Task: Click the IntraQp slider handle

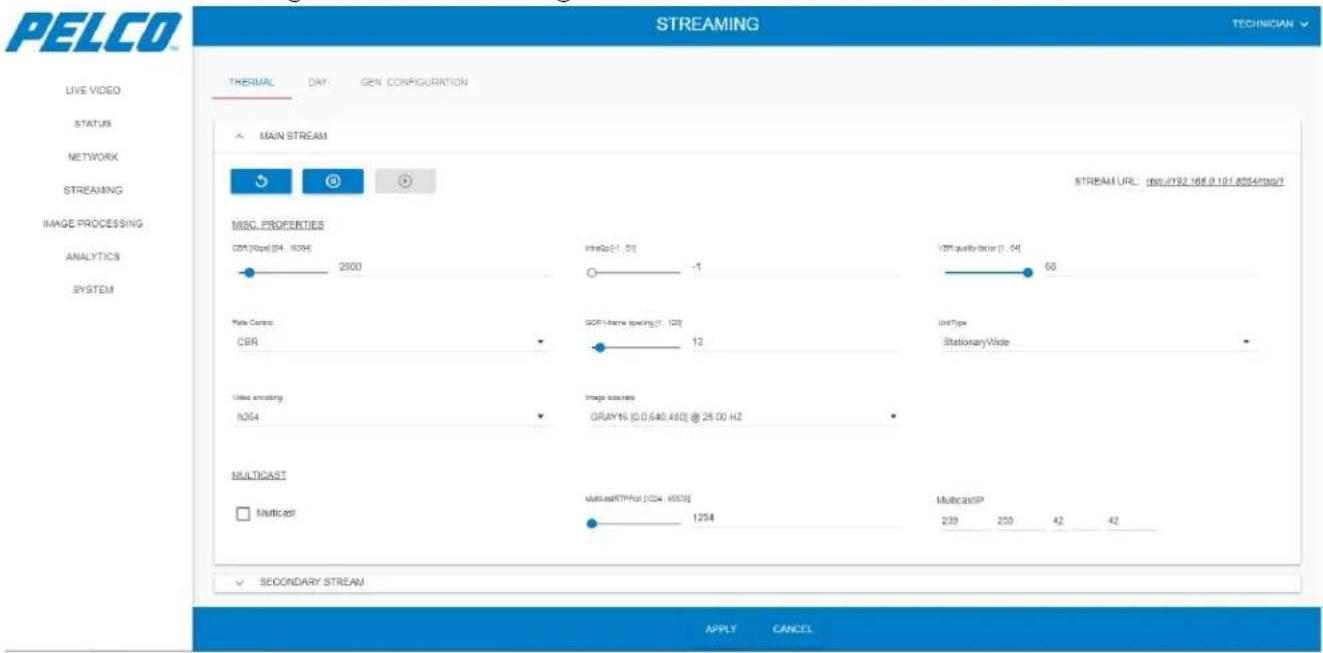Action: (591, 271)
